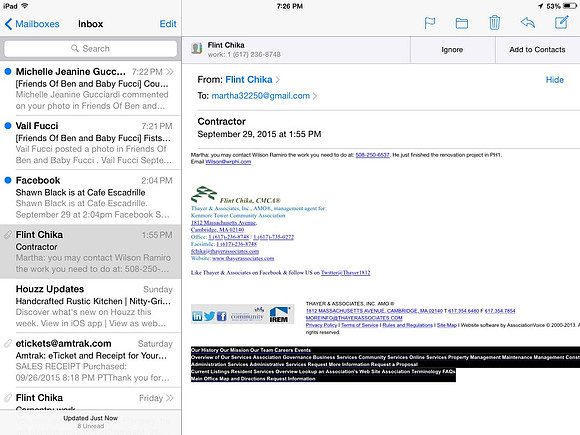Flag the open message
Viewport: 580px width, 435px height.
click(429, 23)
